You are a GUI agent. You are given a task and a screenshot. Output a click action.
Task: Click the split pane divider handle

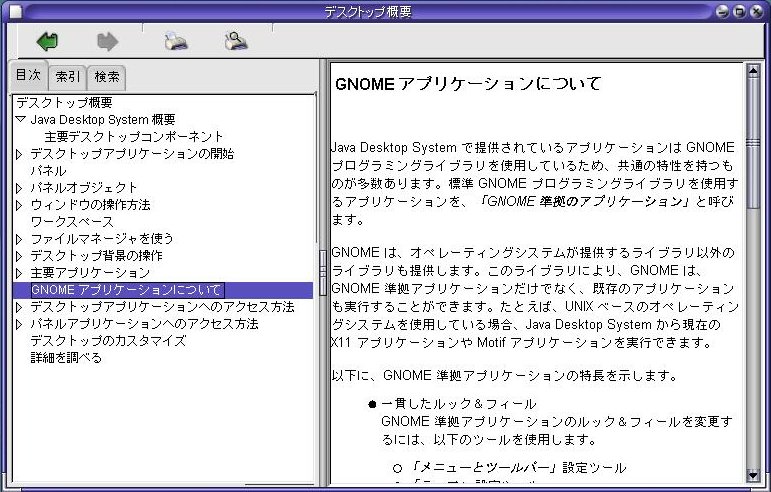(x=323, y=272)
